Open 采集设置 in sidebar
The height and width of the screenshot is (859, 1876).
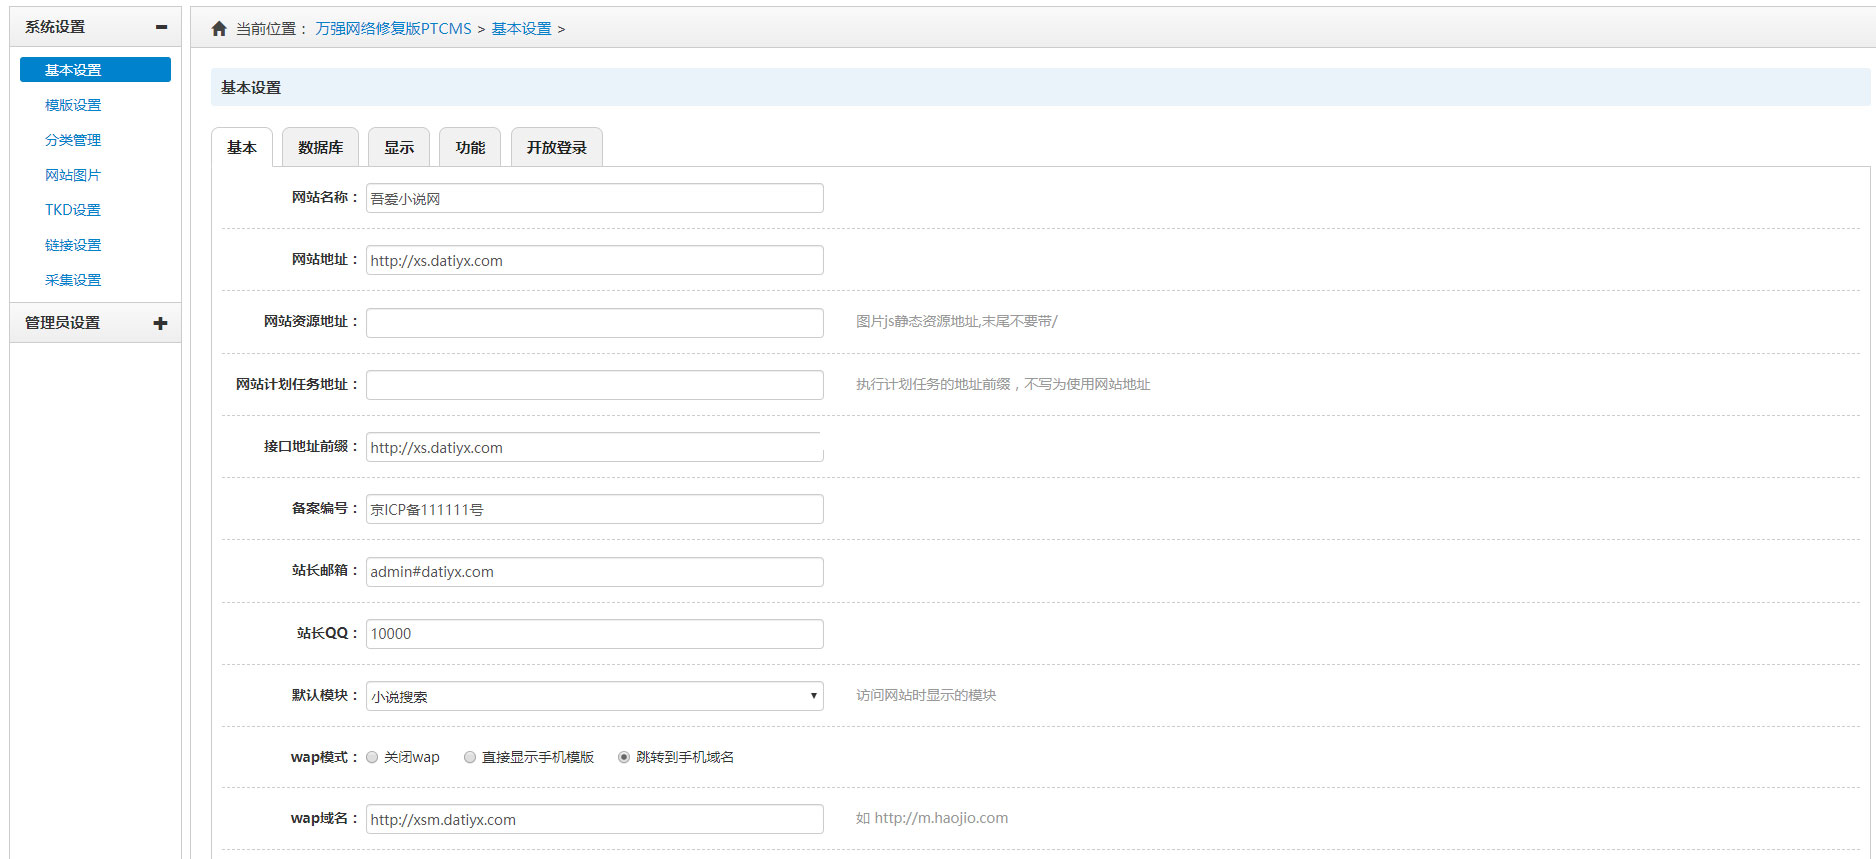coord(73,280)
